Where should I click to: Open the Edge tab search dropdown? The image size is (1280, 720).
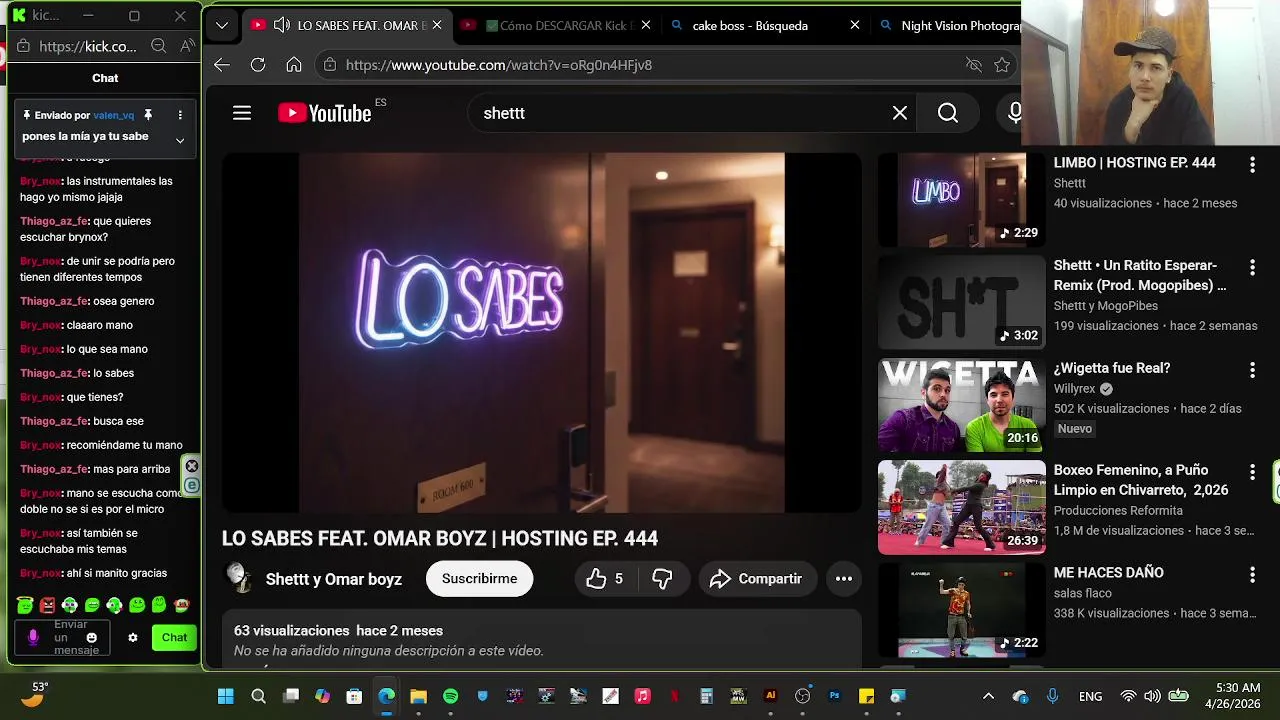(x=222, y=25)
